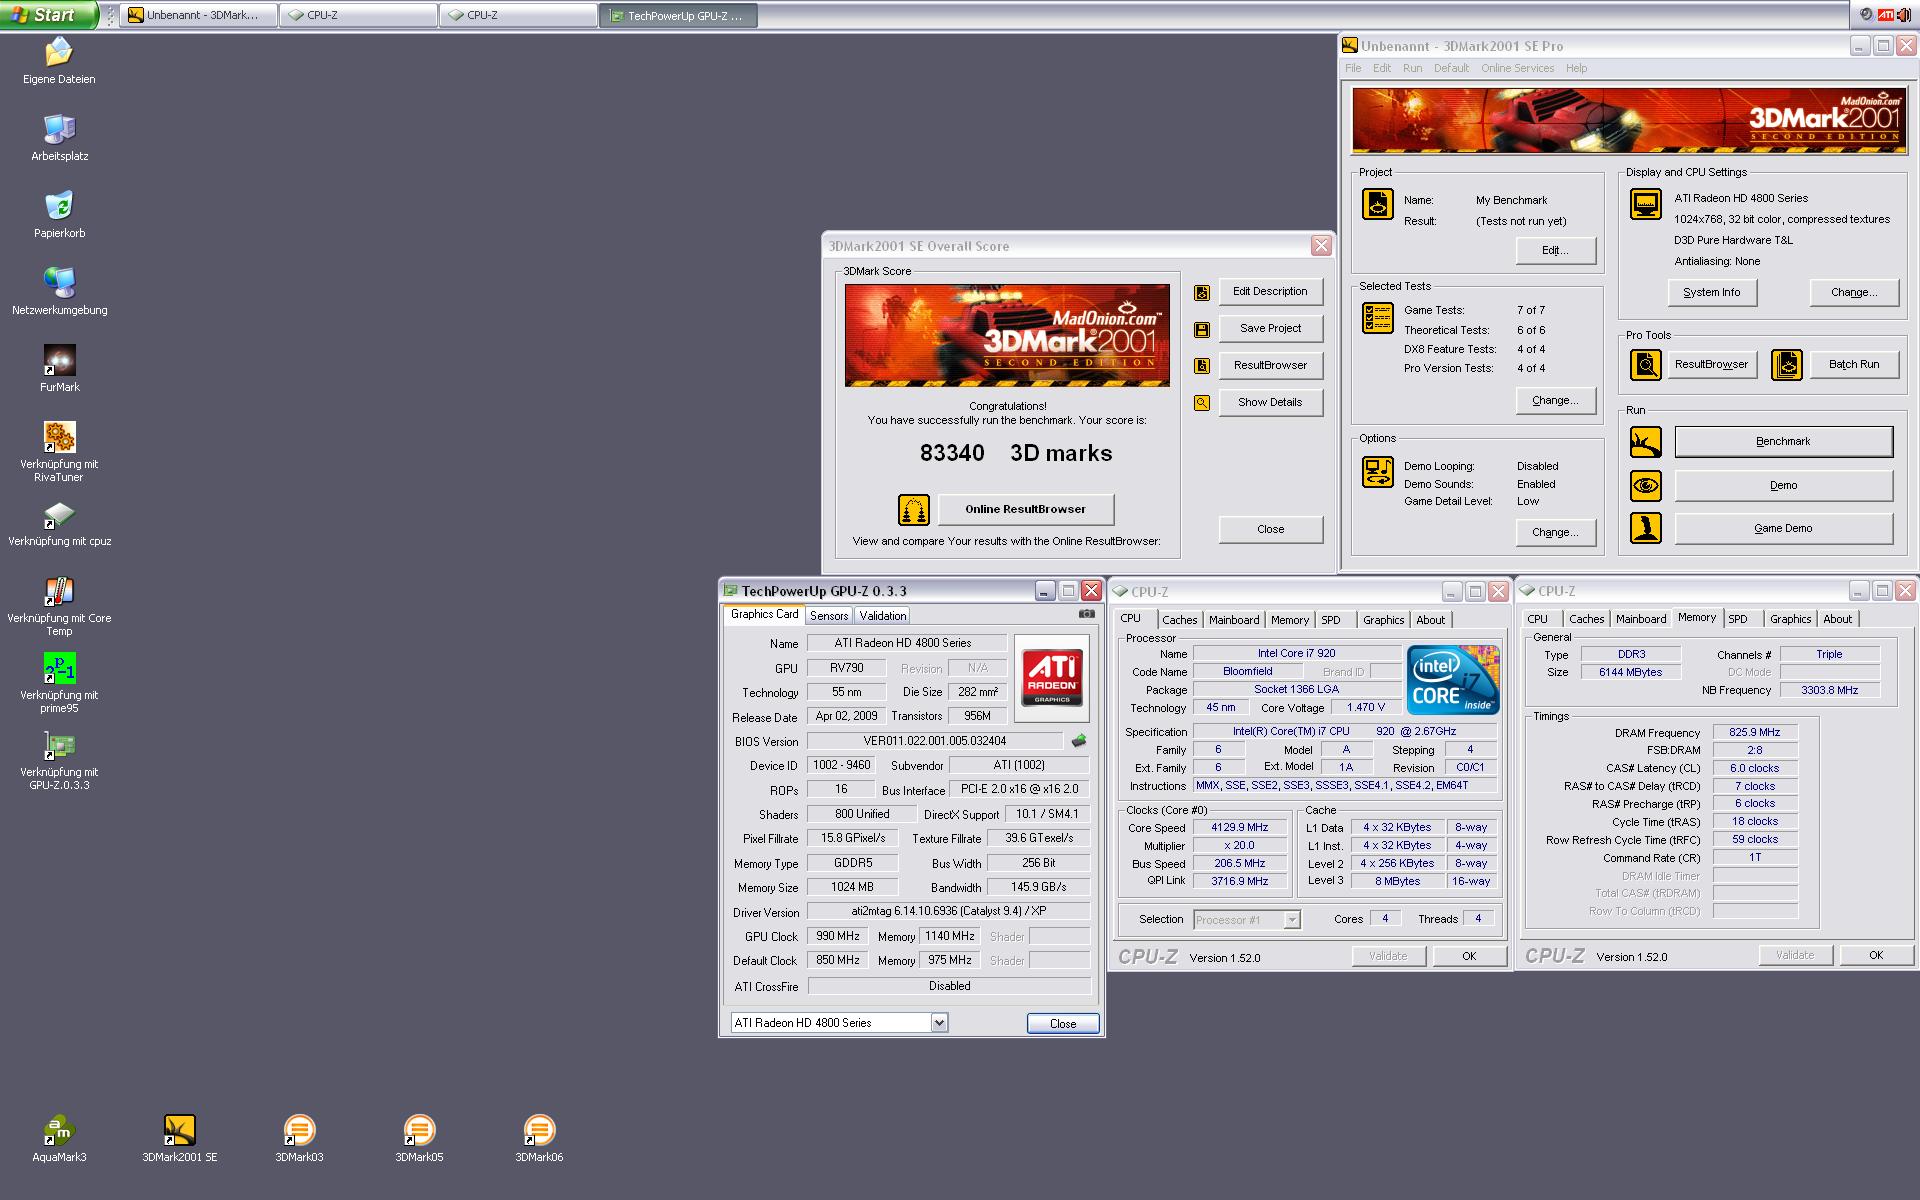
Task: Click the Start button on taskbar
Action: (x=48, y=15)
